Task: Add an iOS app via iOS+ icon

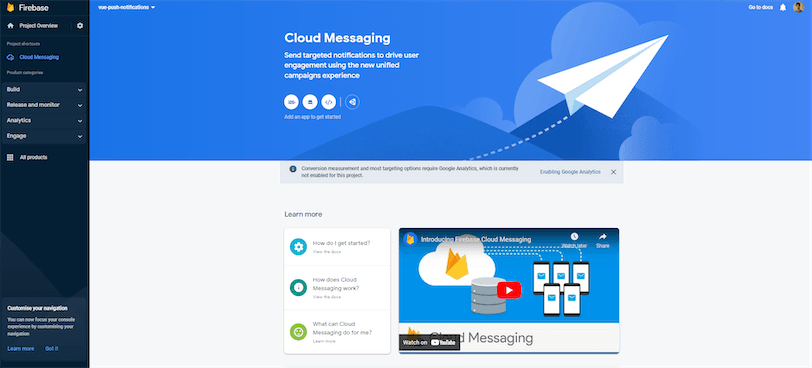Action: 292,102
